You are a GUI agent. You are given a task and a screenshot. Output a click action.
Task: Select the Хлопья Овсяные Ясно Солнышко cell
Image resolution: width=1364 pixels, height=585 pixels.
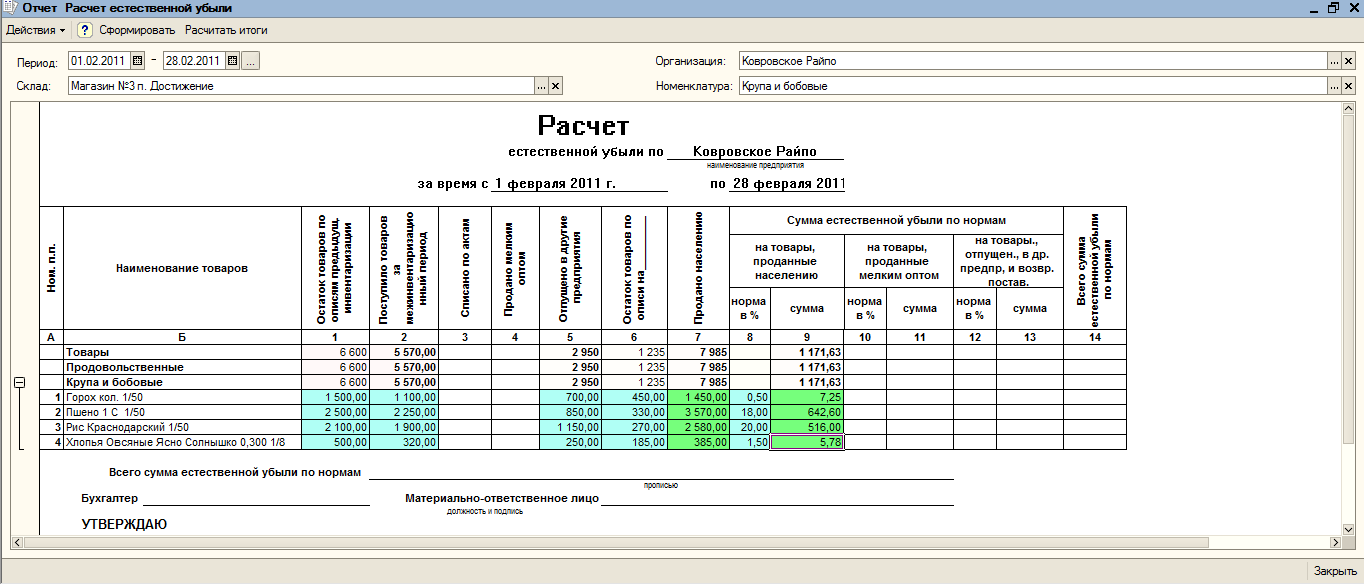[x=182, y=443]
